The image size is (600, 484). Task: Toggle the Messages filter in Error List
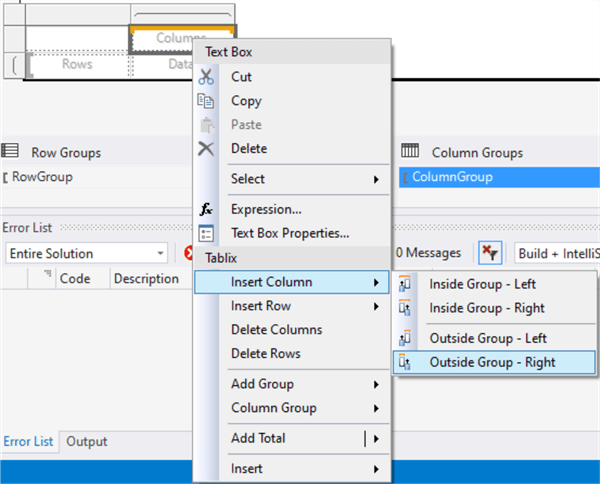point(427,253)
